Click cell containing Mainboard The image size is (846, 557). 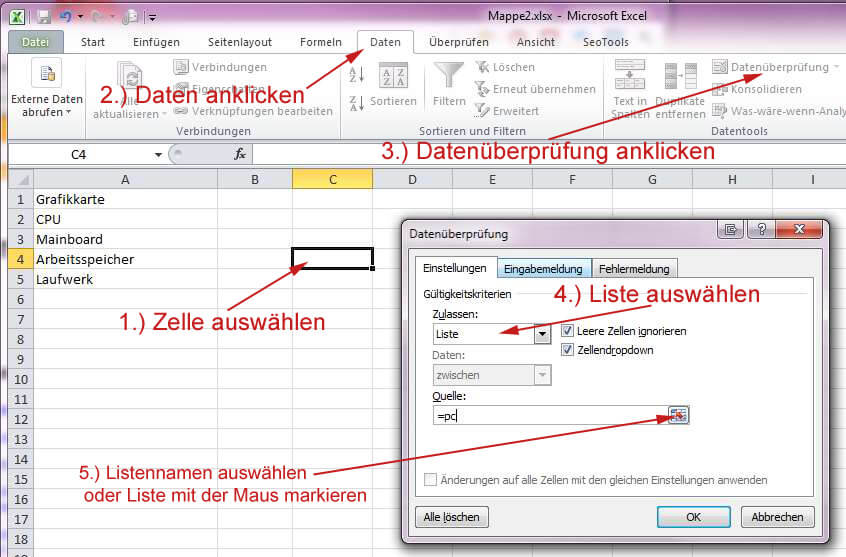125,239
